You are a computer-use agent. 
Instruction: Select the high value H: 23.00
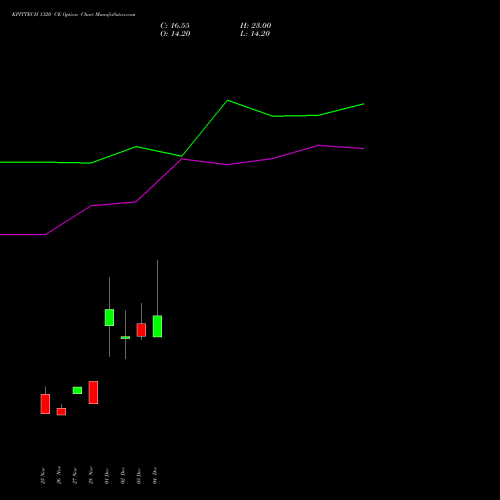tap(255, 26)
